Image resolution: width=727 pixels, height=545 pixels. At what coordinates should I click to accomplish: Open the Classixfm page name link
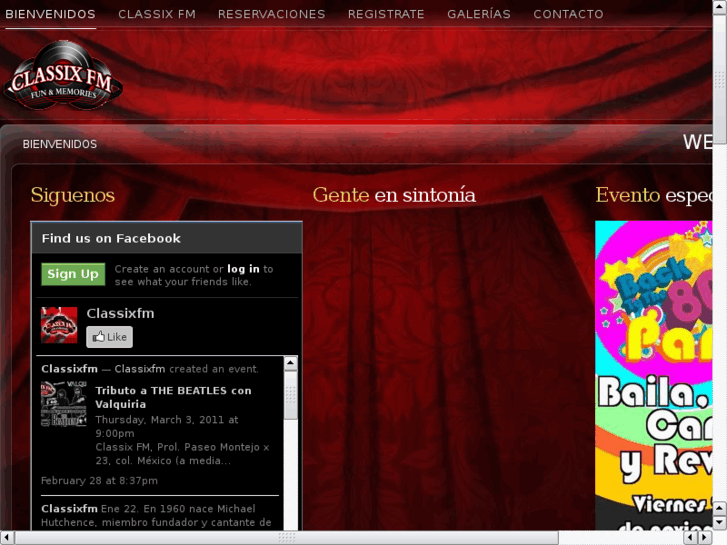[x=120, y=313]
